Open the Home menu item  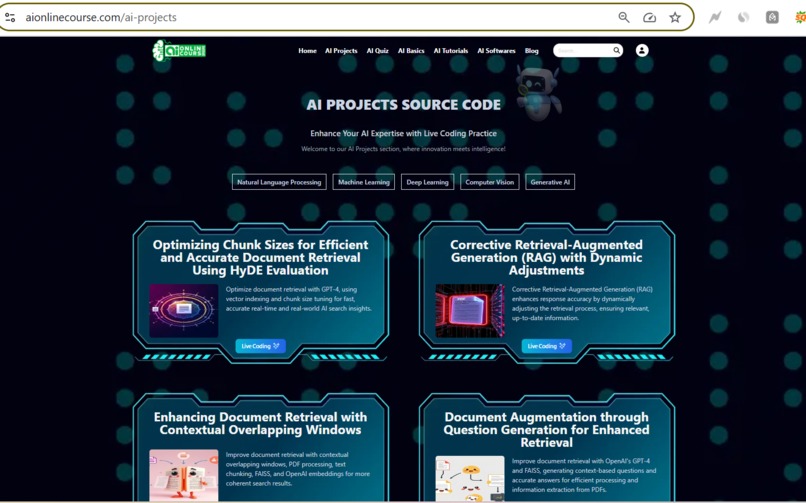point(307,50)
